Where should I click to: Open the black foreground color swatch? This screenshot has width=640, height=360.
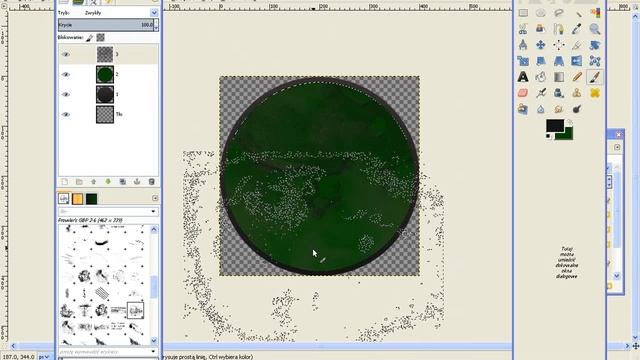point(555,126)
